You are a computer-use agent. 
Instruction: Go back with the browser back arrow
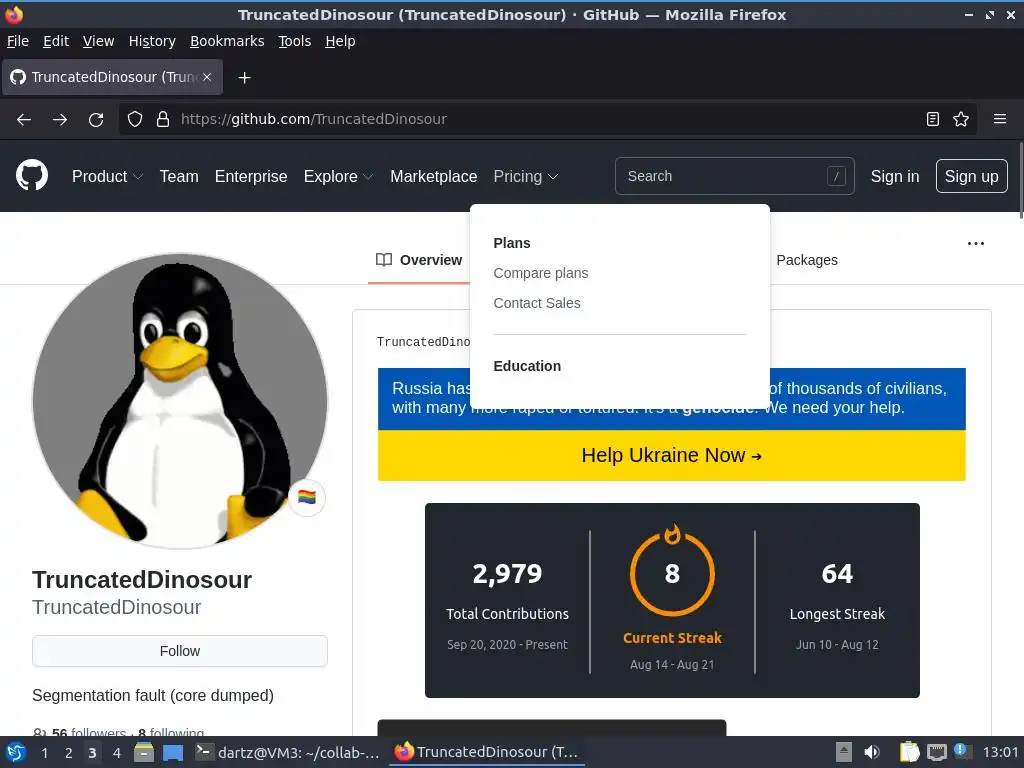pyautogui.click(x=24, y=120)
